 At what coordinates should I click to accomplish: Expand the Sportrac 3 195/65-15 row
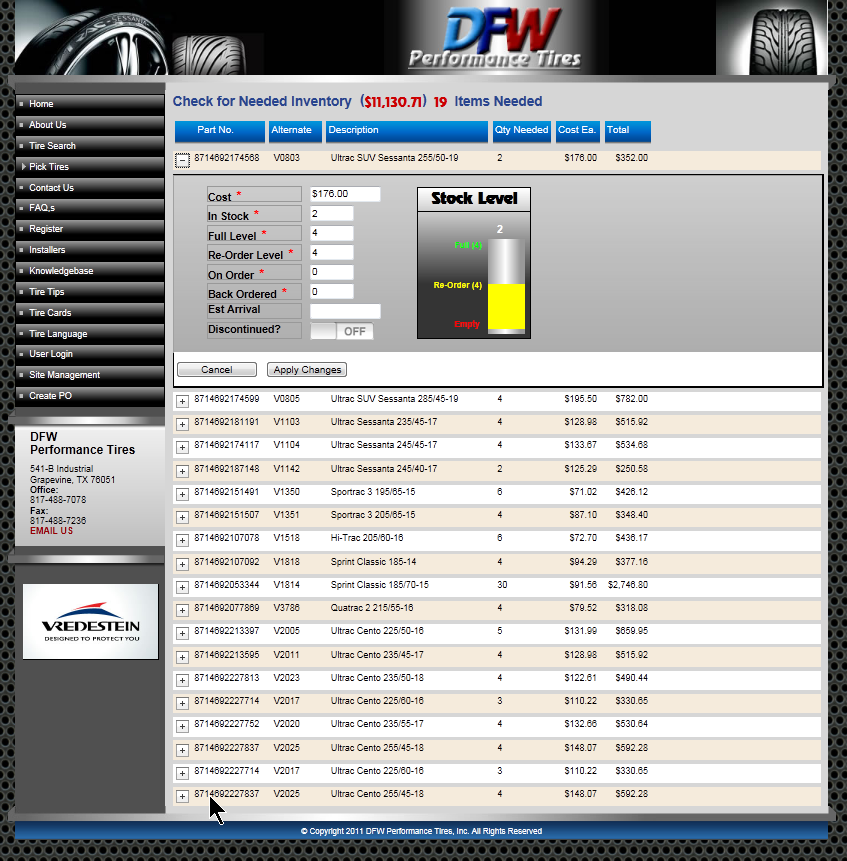point(182,494)
